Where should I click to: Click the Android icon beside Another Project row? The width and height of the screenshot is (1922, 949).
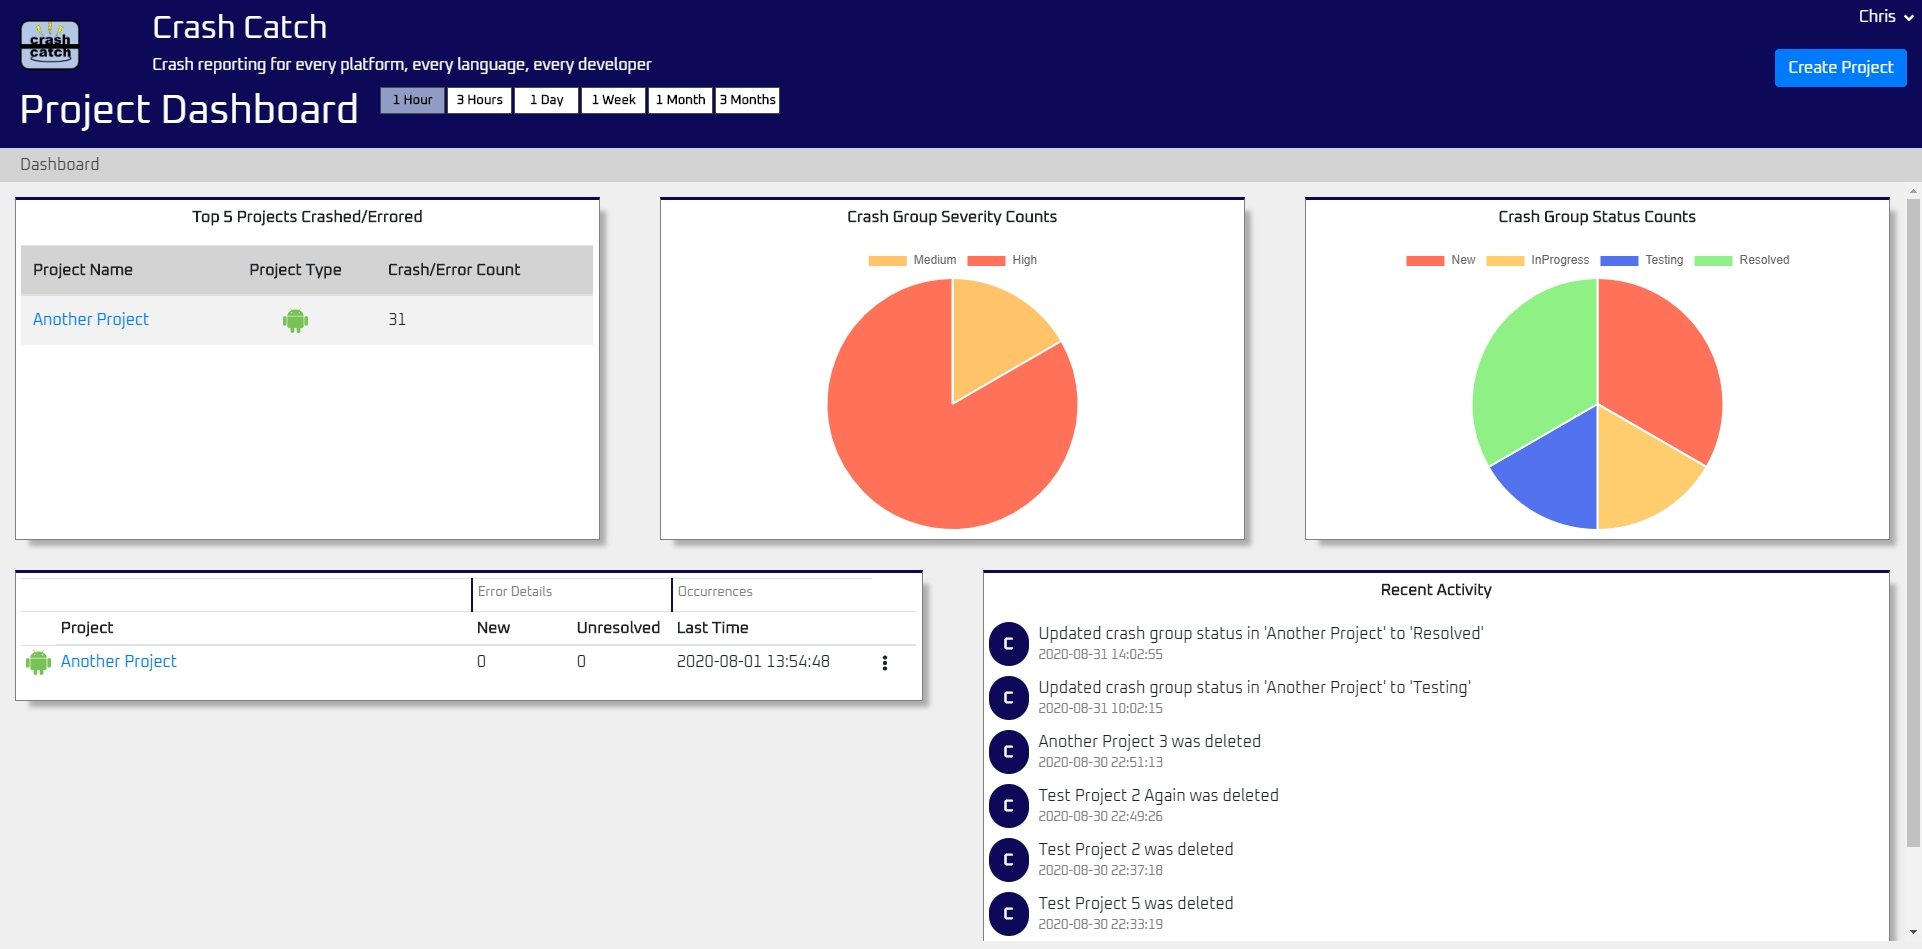click(x=39, y=662)
